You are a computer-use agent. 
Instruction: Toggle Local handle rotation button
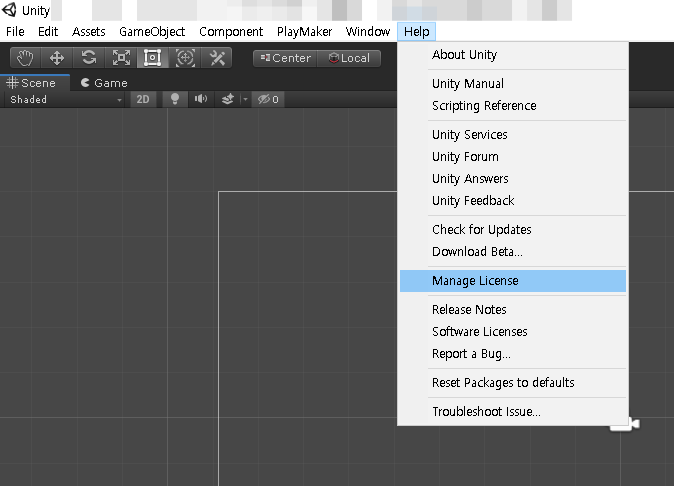click(x=349, y=58)
